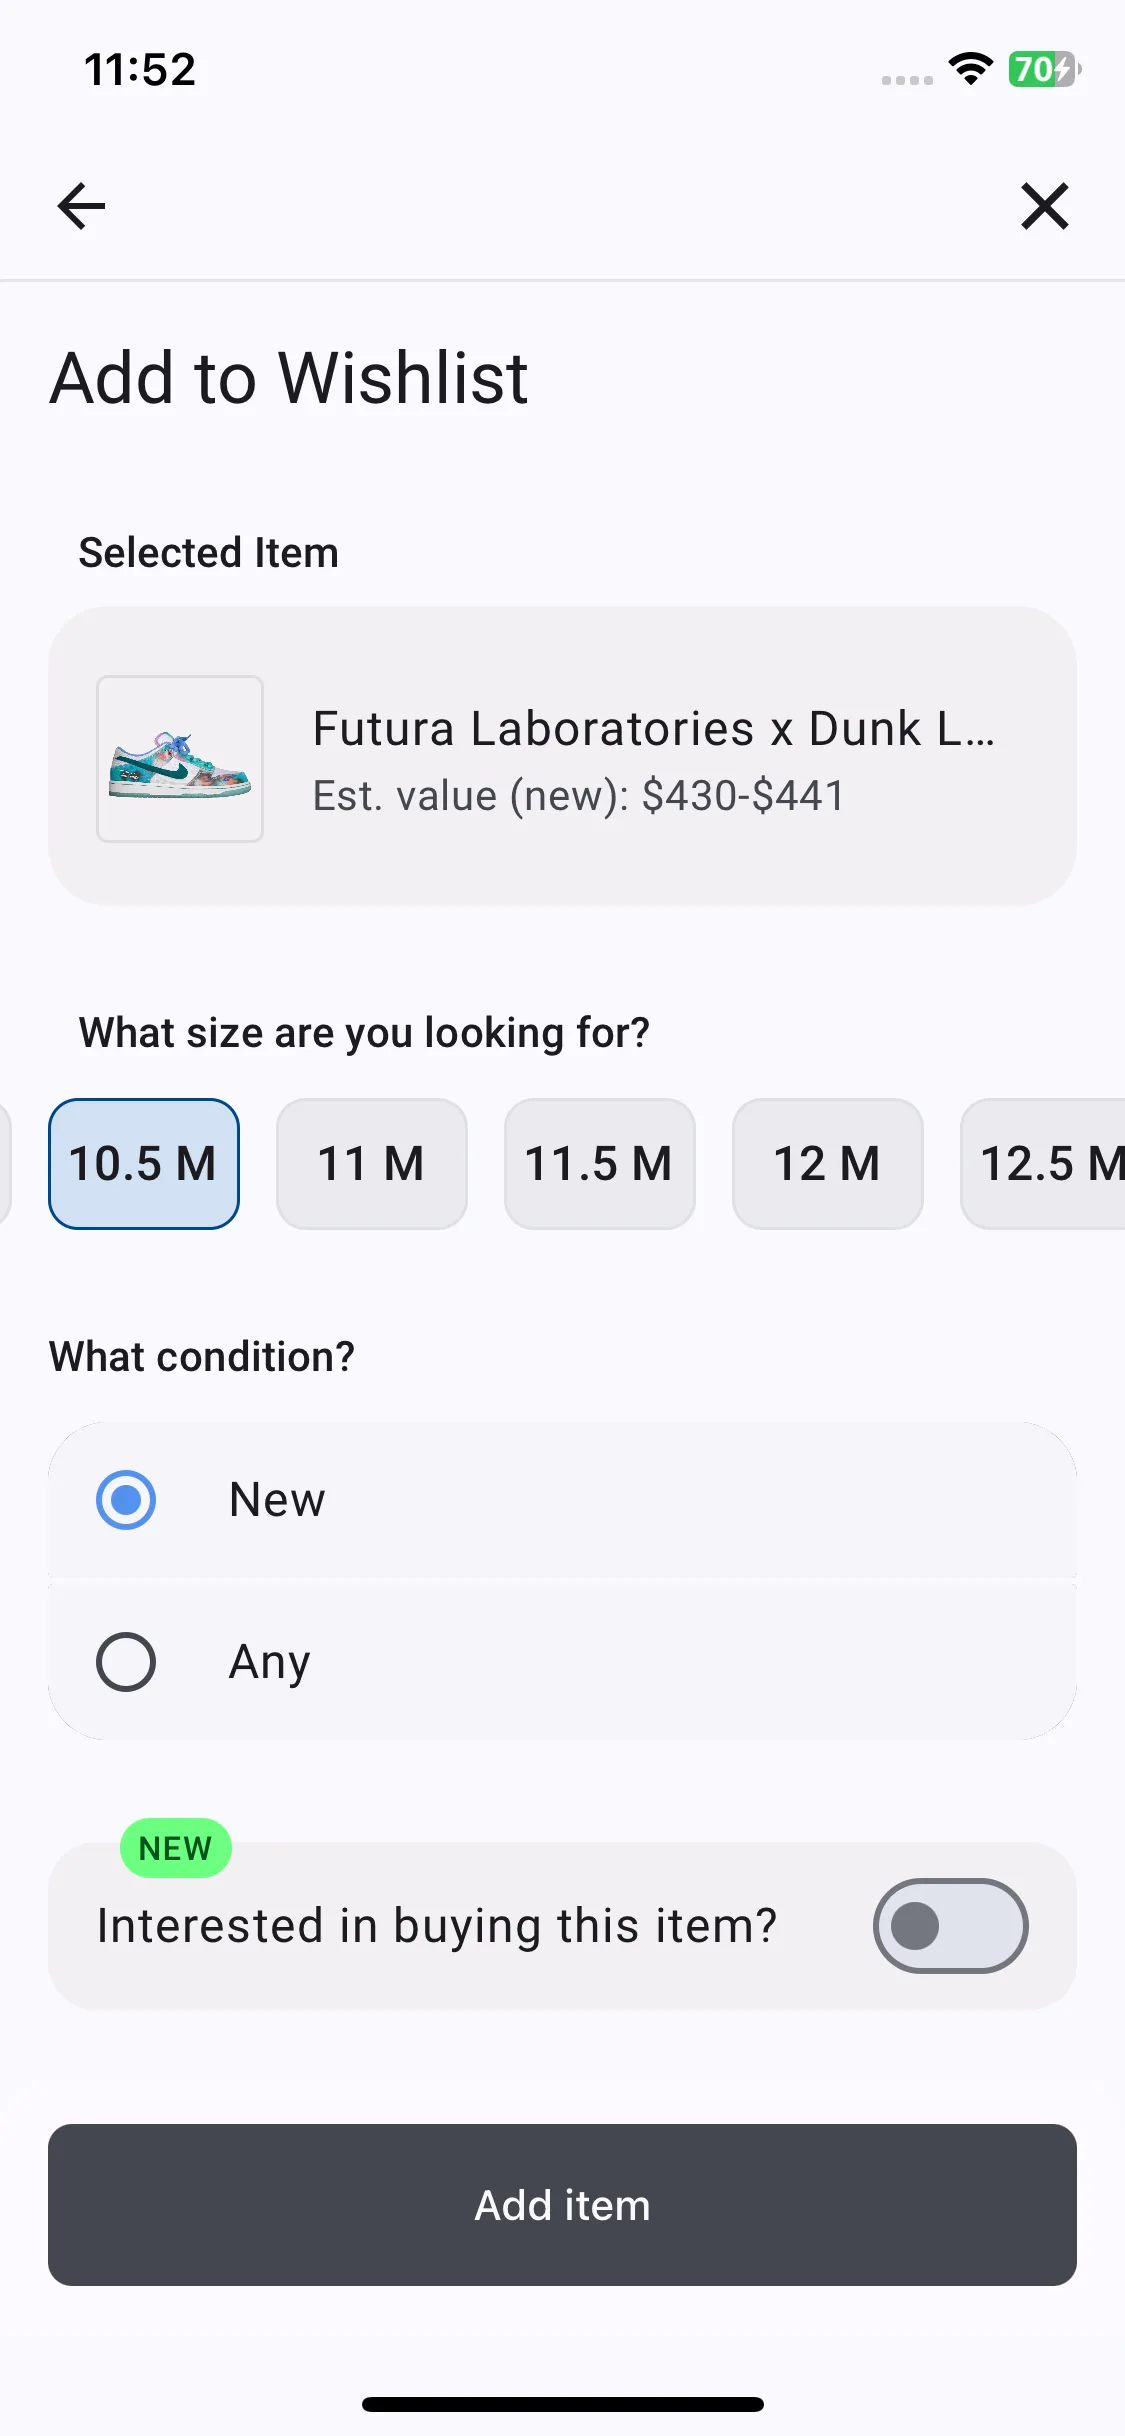1125x2436 pixels.
Task: Choose size 12 M
Action: coord(828,1164)
